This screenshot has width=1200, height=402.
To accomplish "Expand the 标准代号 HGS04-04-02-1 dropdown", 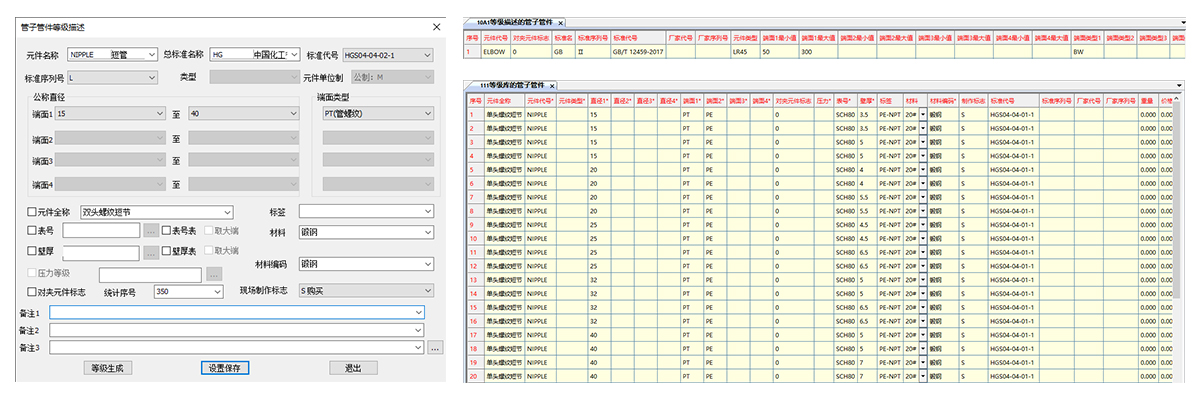I will [x=387, y=55].
